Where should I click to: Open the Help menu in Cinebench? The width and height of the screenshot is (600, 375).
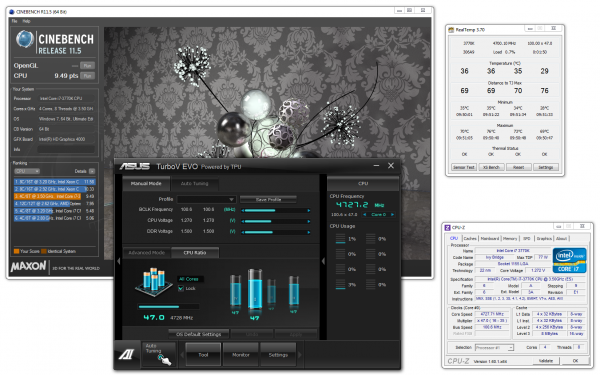(x=26, y=21)
